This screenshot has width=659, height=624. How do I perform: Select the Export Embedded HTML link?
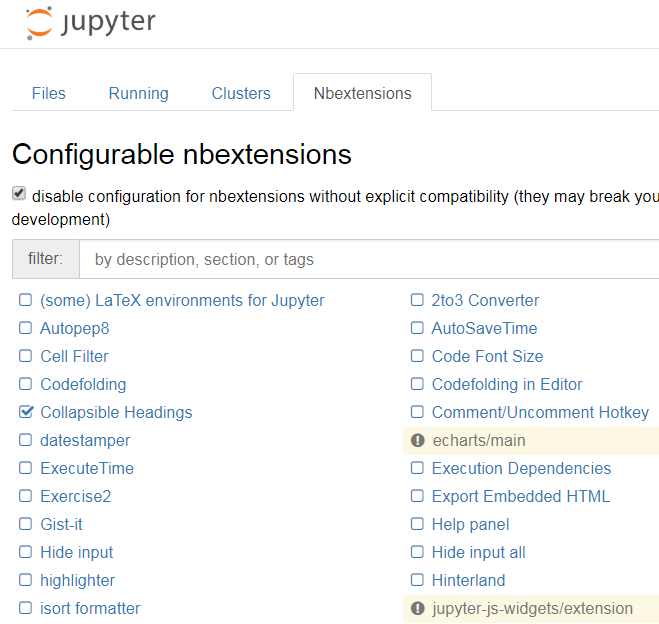[520, 496]
